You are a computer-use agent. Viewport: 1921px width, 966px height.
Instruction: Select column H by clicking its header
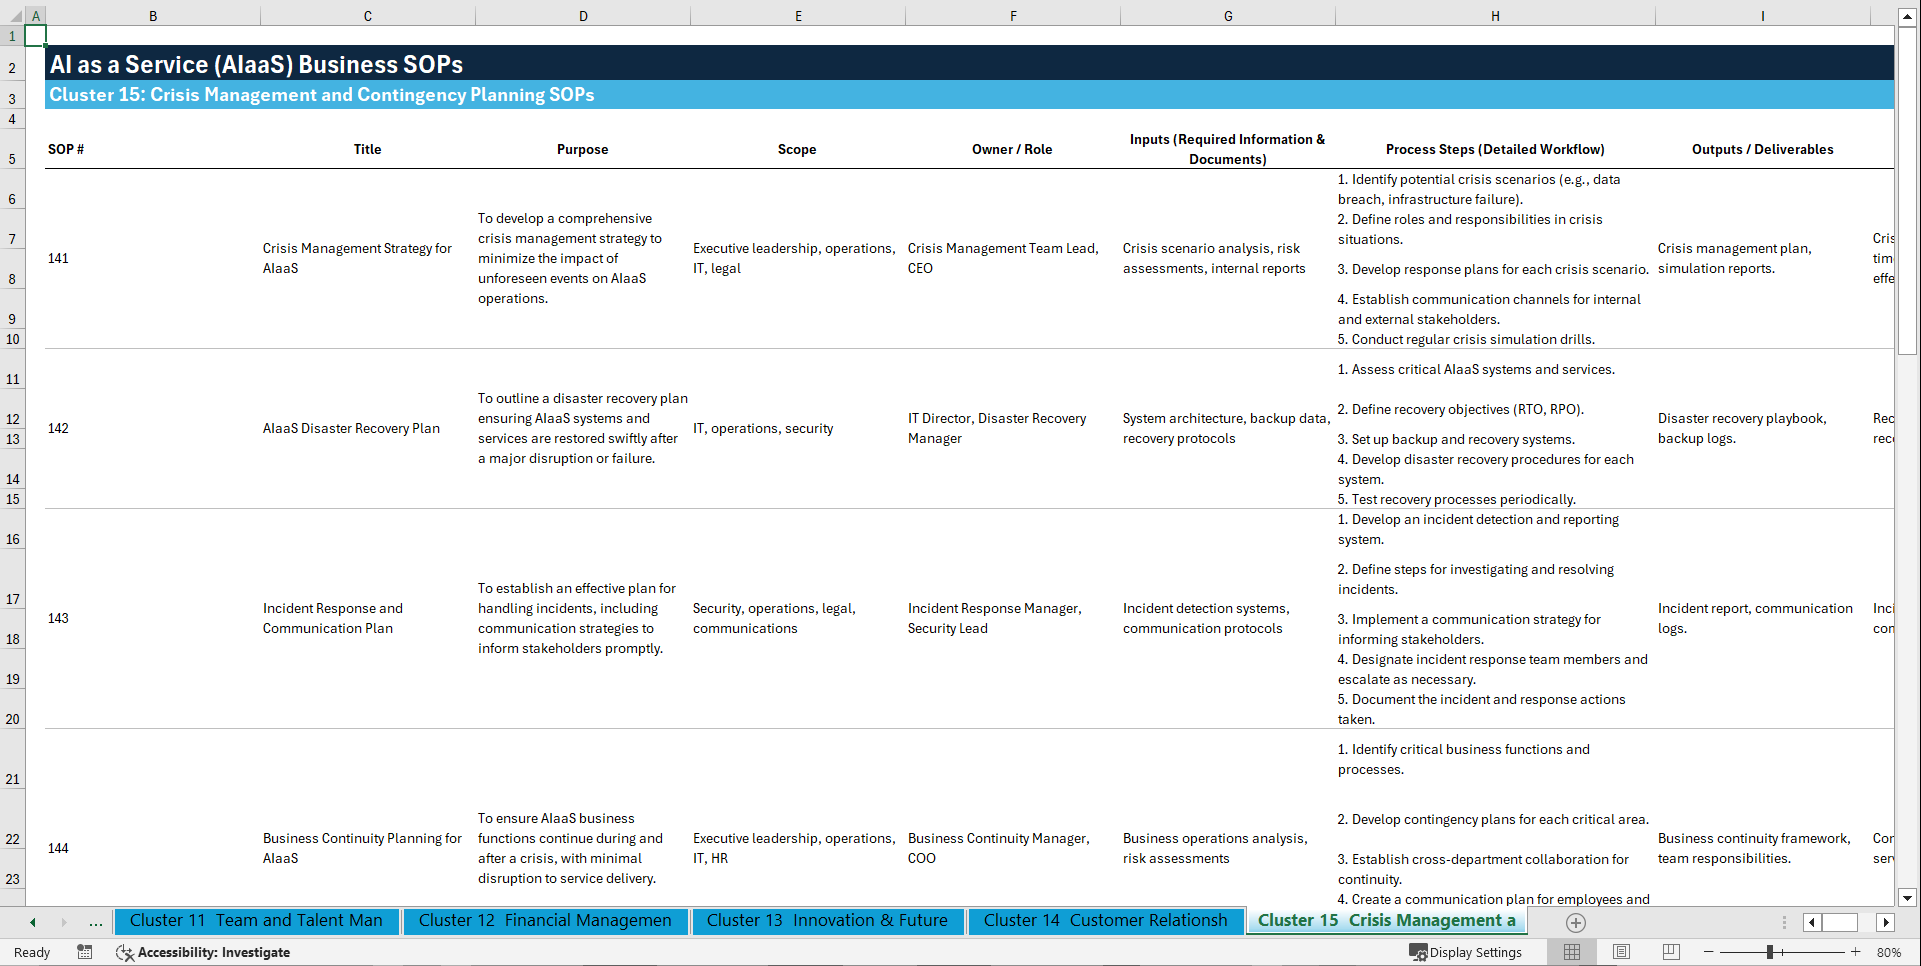[x=1494, y=15]
